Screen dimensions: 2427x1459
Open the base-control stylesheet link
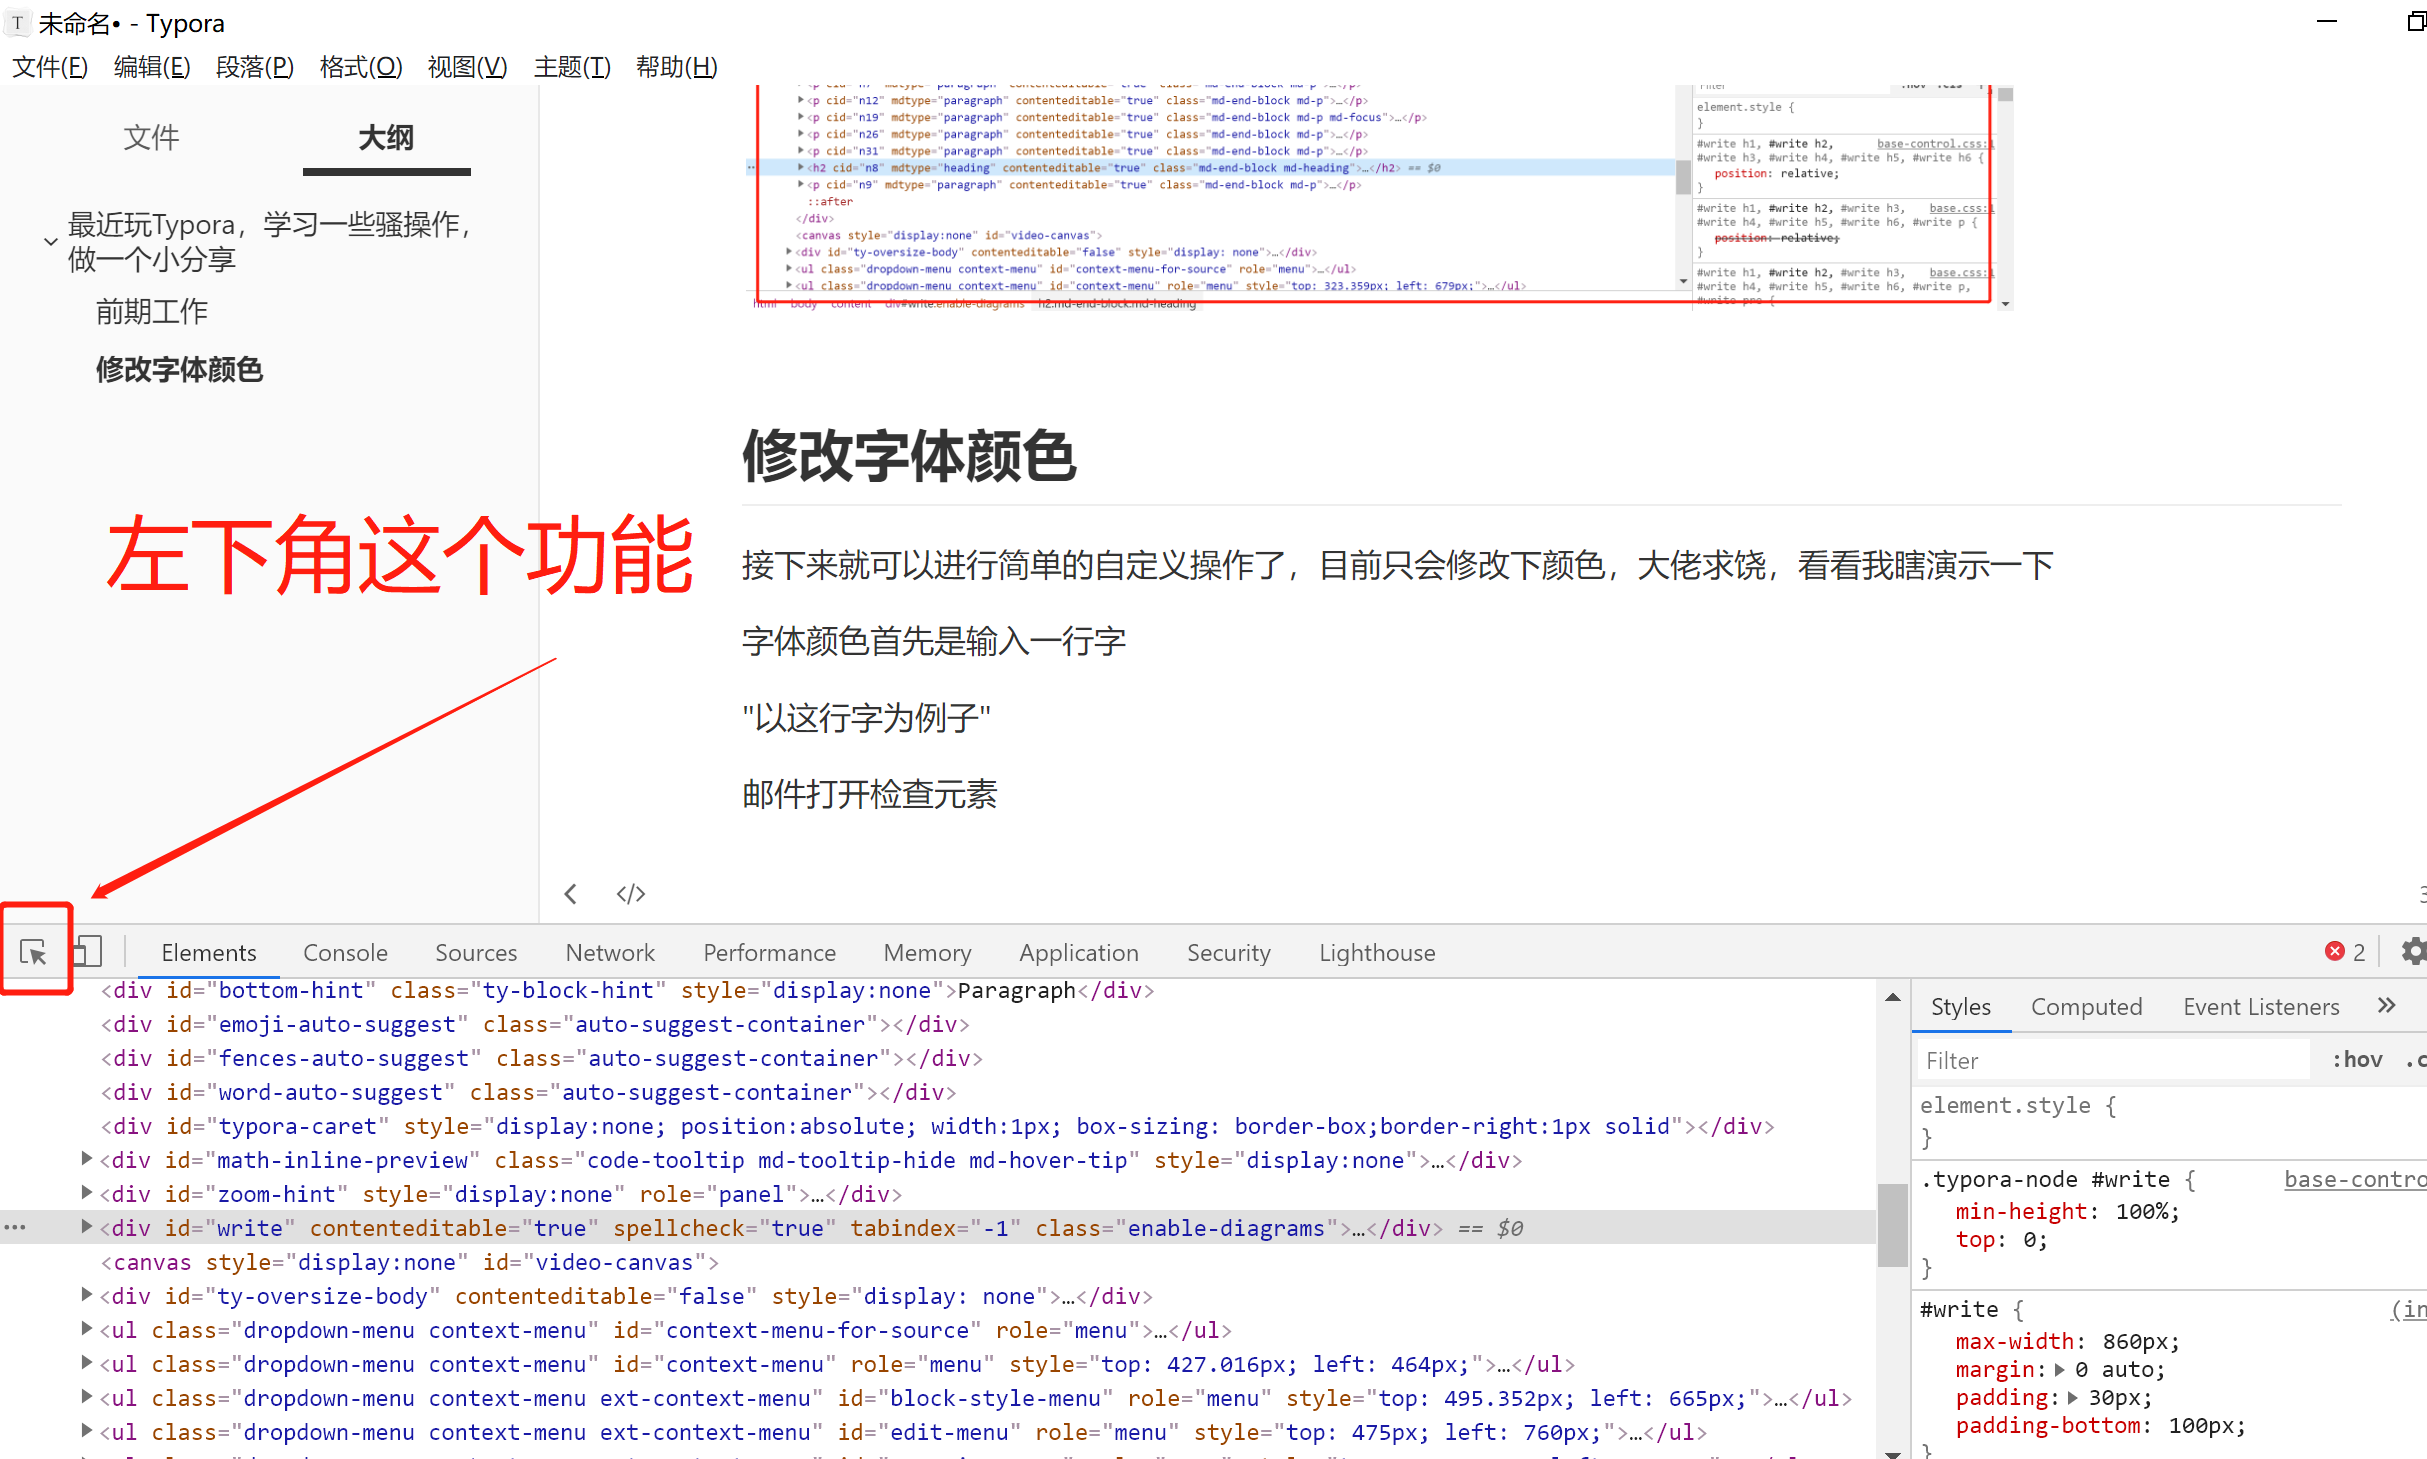tap(2353, 1180)
